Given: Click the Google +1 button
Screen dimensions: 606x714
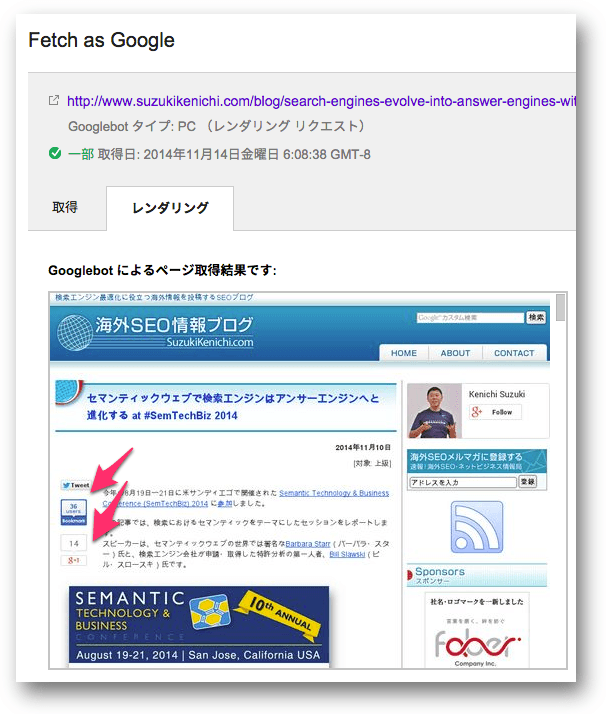Looking at the screenshot, I should click(x=74, y=561).
